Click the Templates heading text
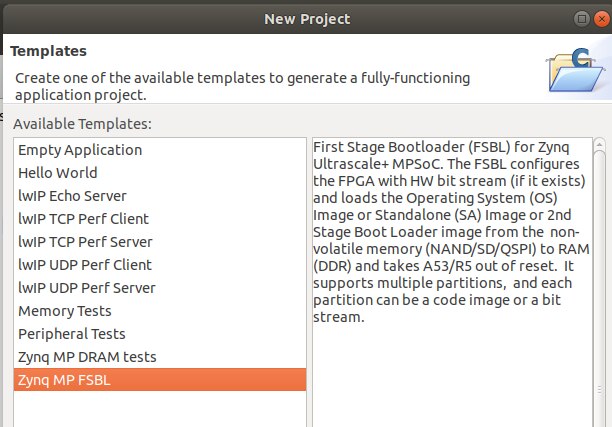 click(48, 51)
